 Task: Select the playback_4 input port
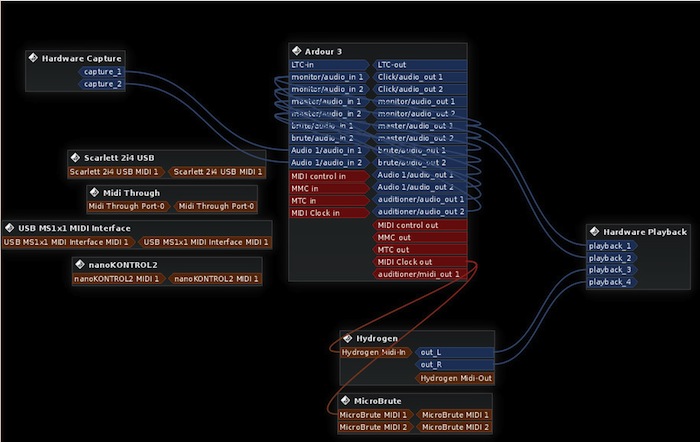click(x=610, y=282)
